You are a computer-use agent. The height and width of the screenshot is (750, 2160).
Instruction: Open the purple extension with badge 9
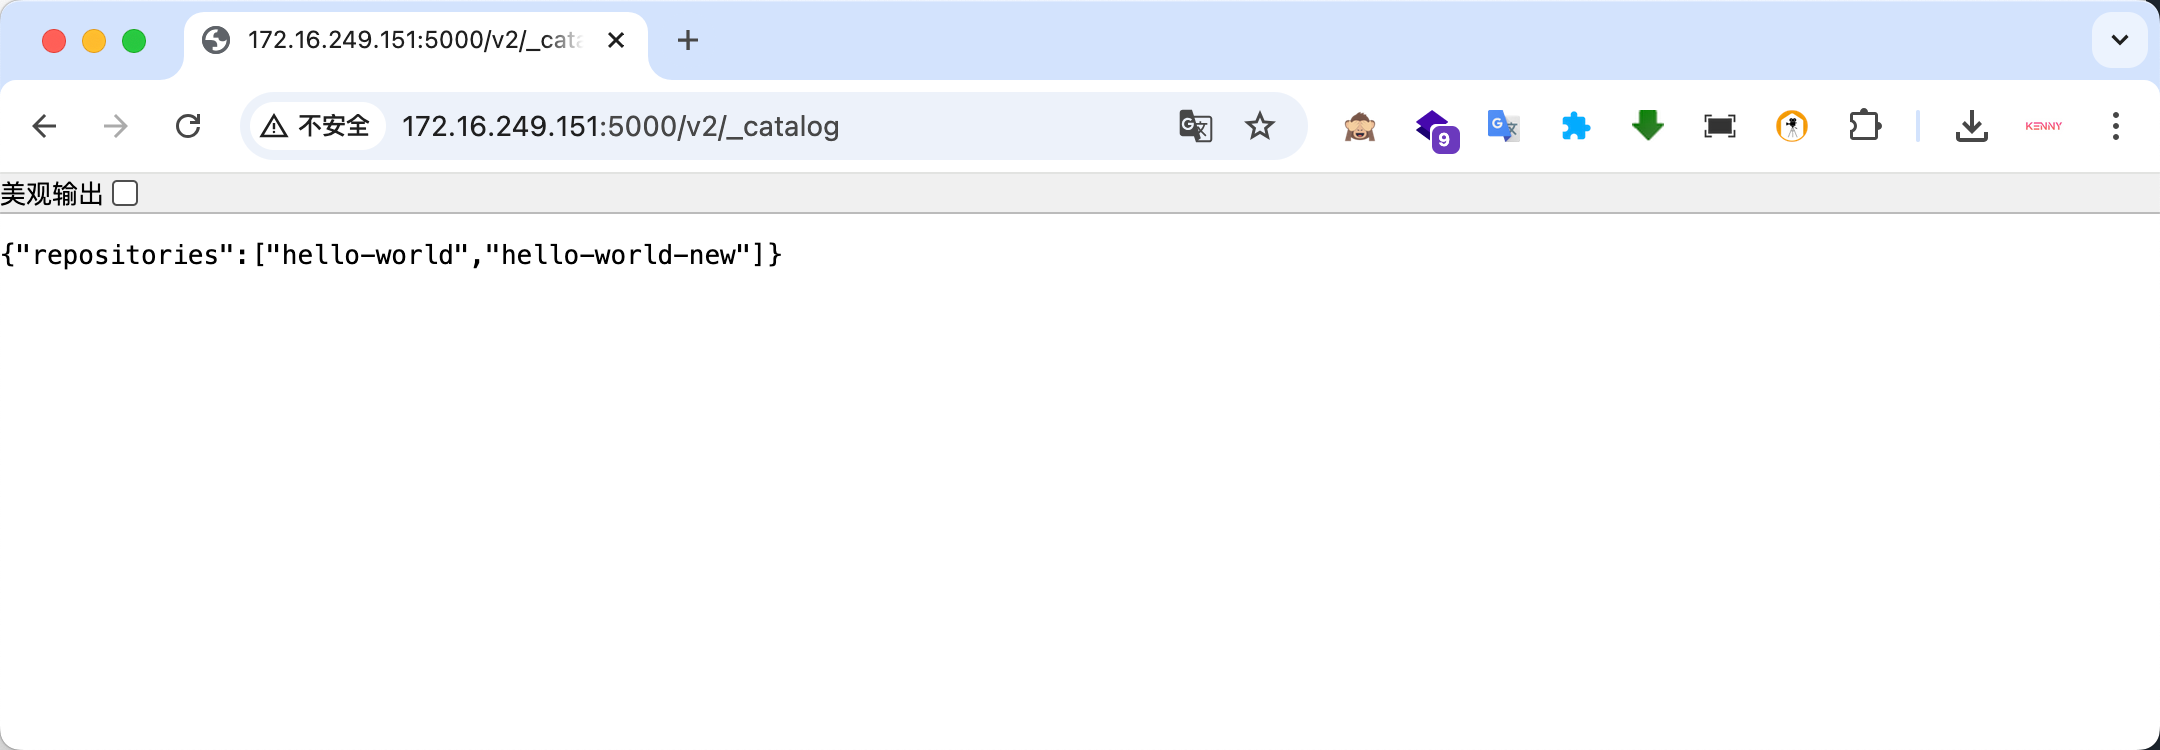point(1436,129)
